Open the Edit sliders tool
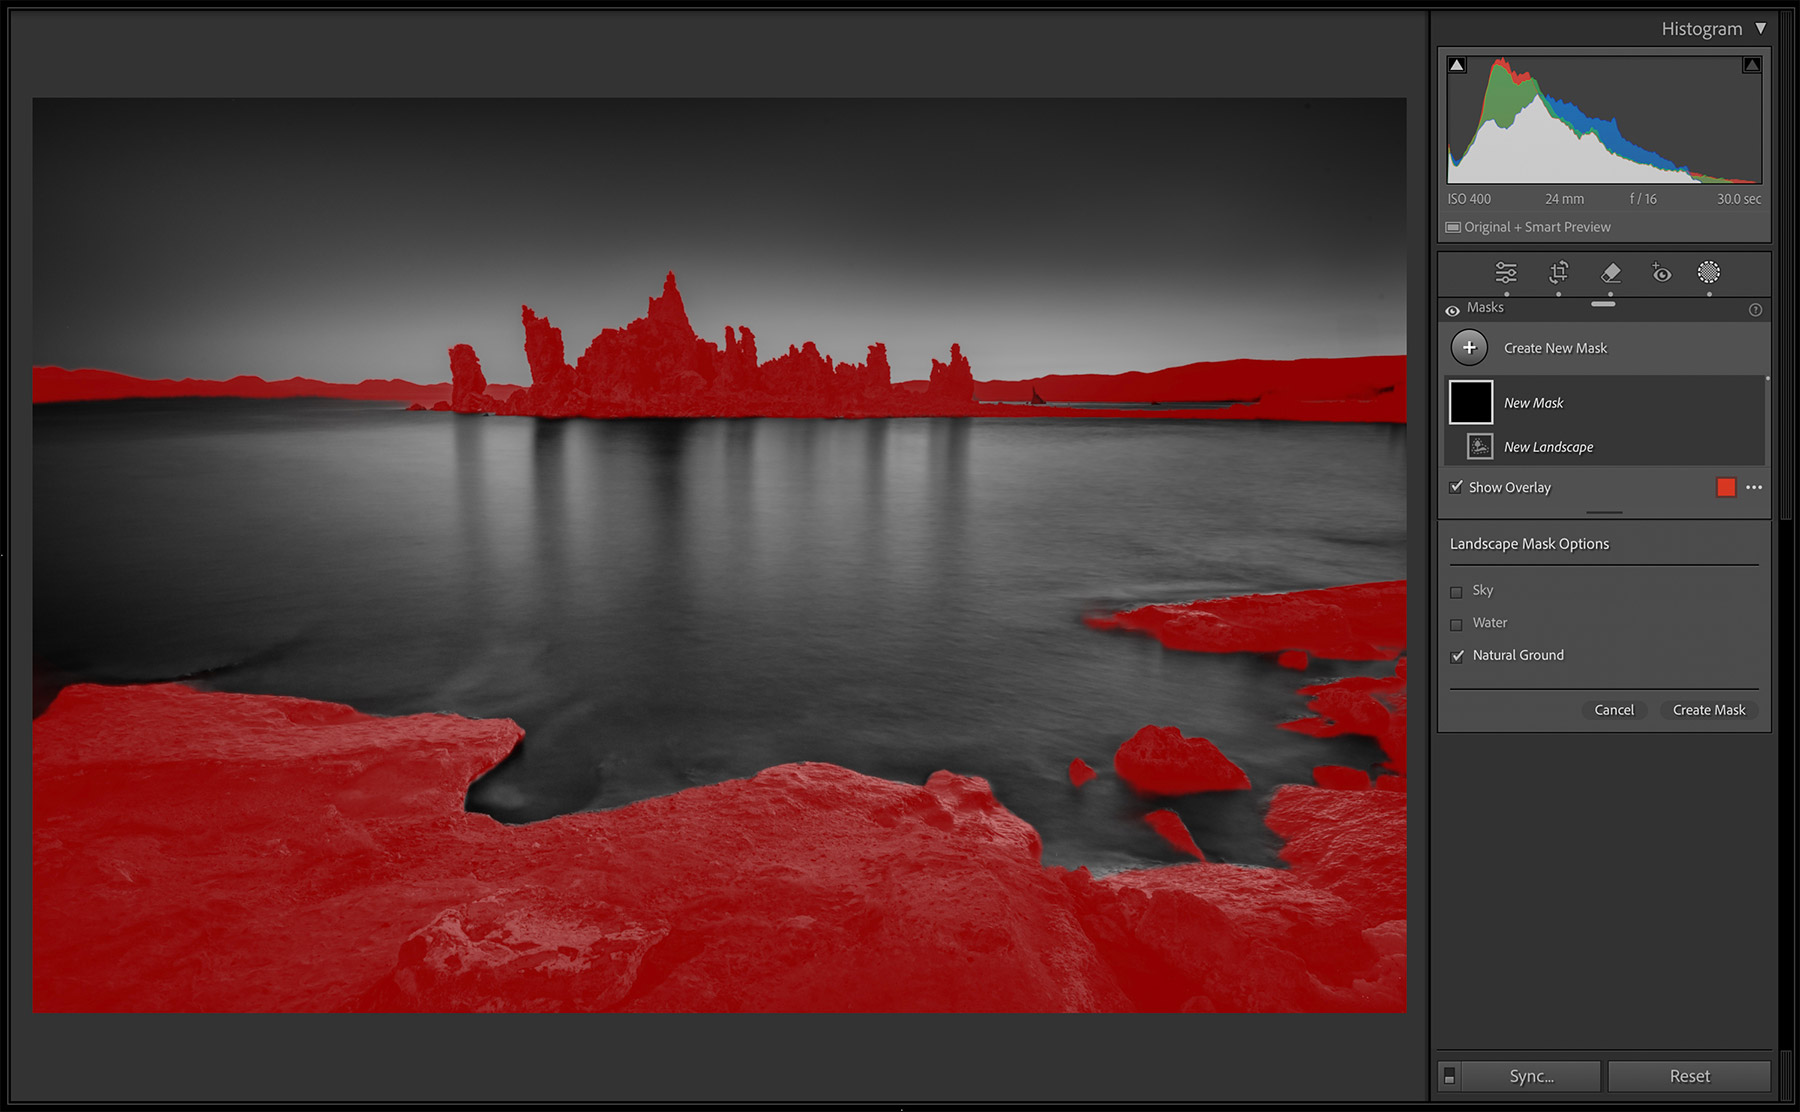The height and width of the screenshot is (1112, 1800). pyautogui.click(x=1506, y=273)
